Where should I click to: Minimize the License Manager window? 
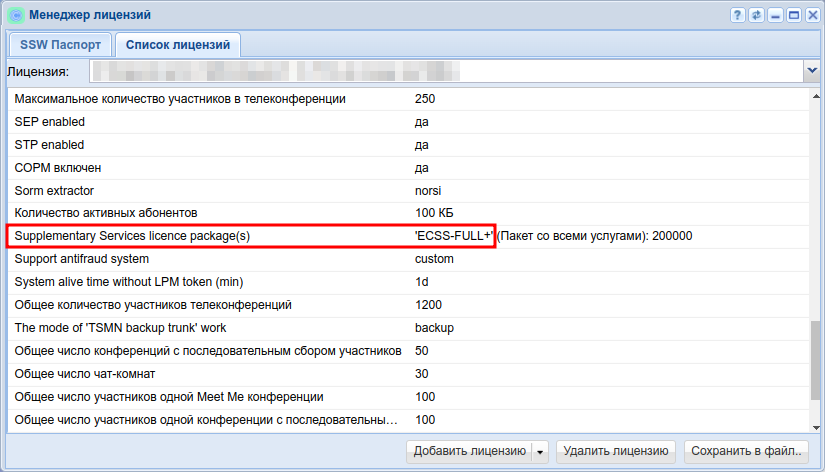[774, 15]
